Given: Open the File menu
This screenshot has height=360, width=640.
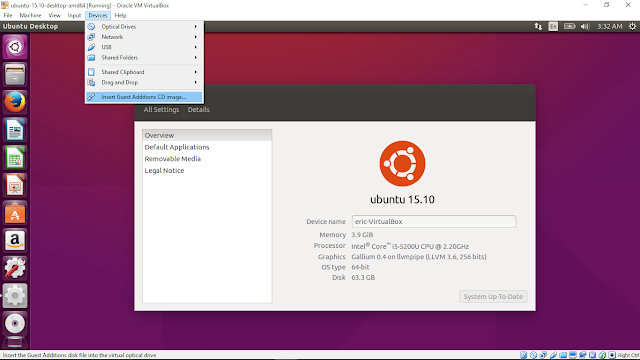Looking at the screenshot, I should pos(8,16).
